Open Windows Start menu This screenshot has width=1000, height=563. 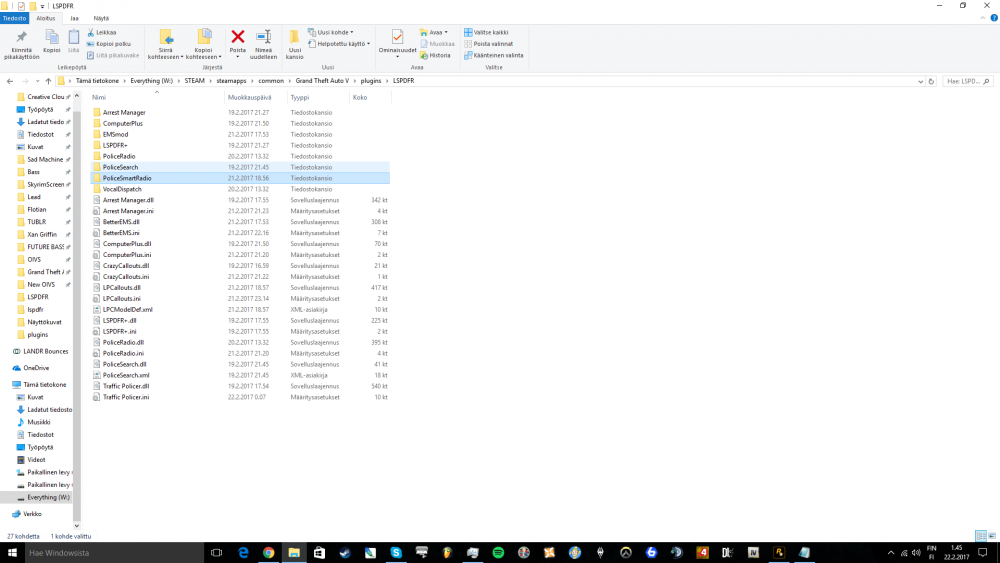coord(11,553)
